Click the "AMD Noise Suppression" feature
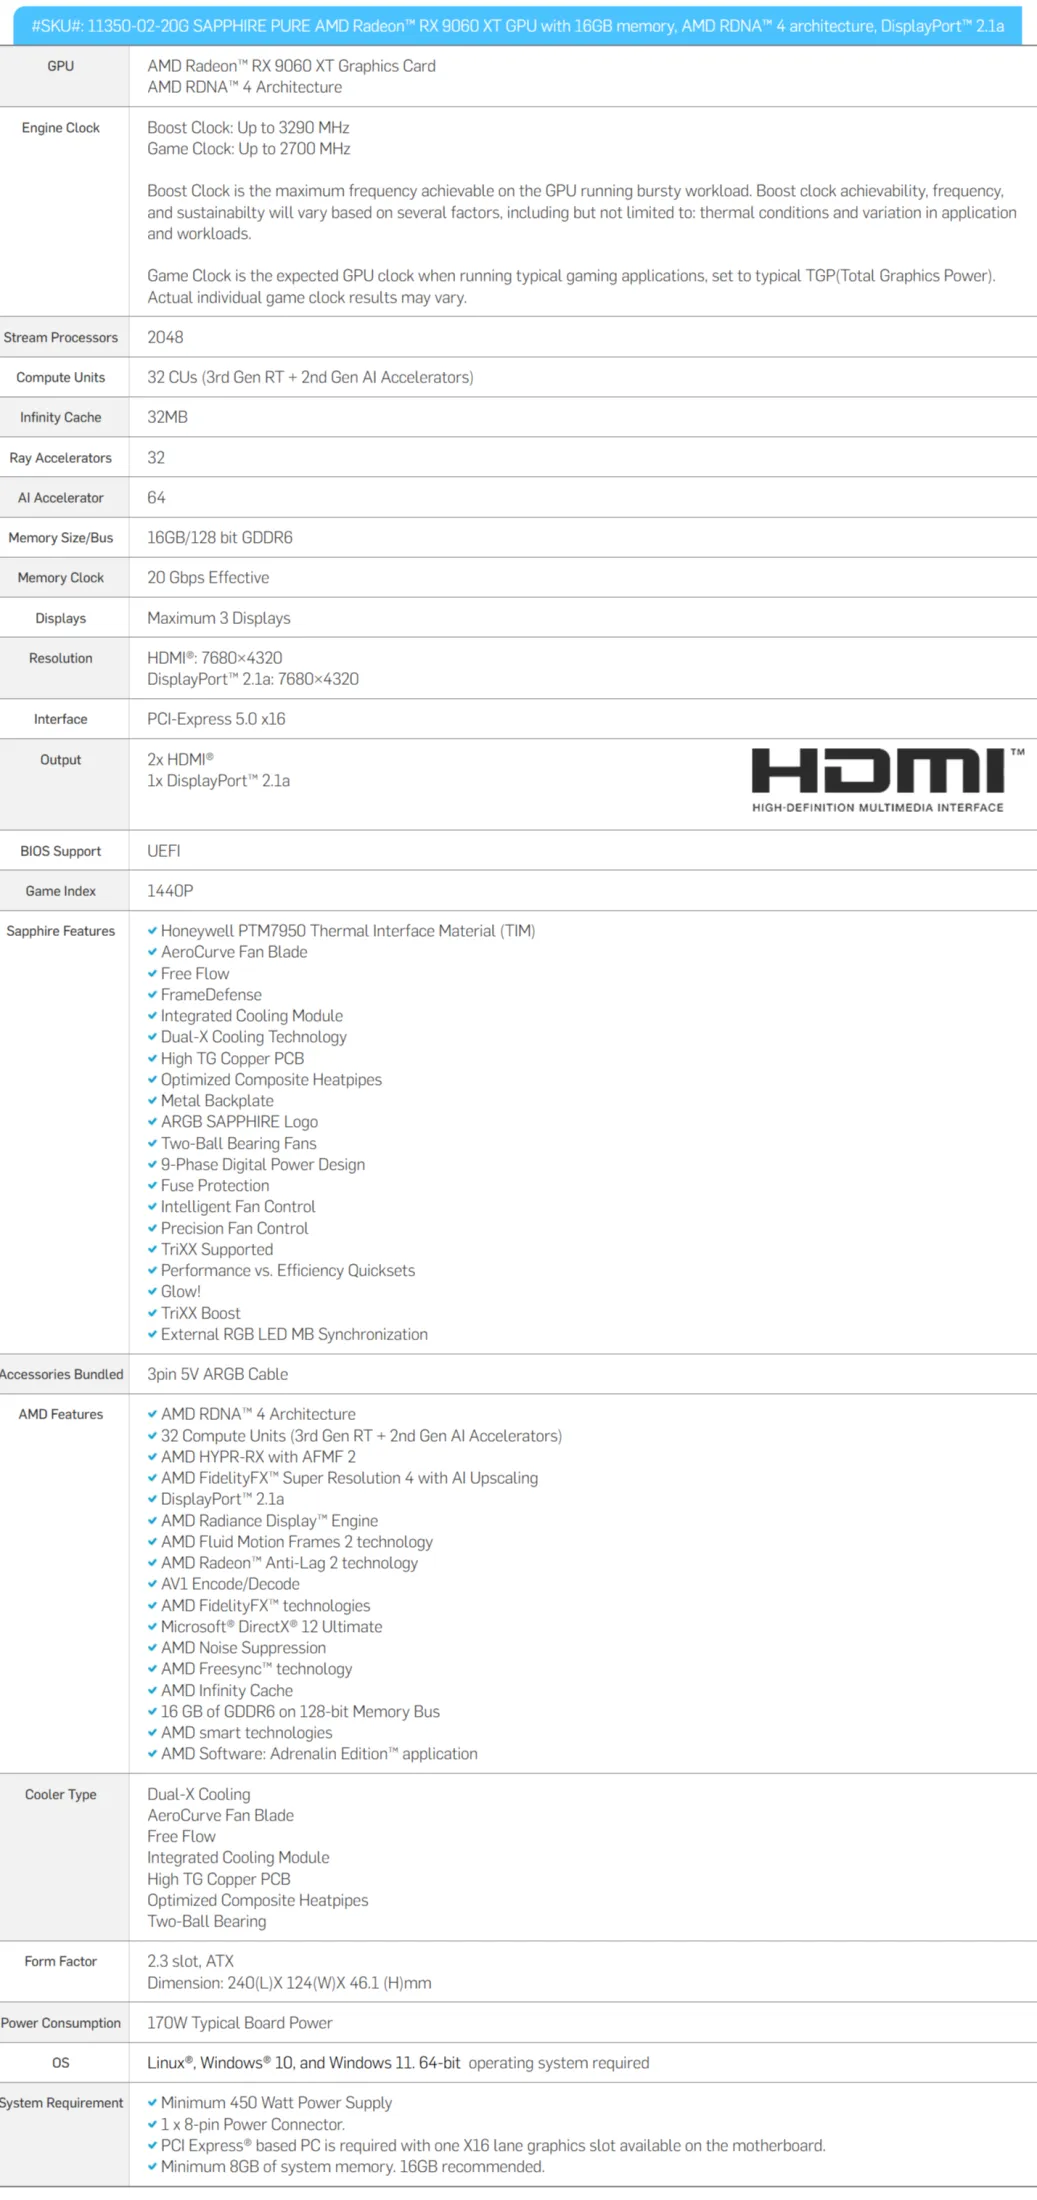1037x2200 pixels. pos(243,1648)
